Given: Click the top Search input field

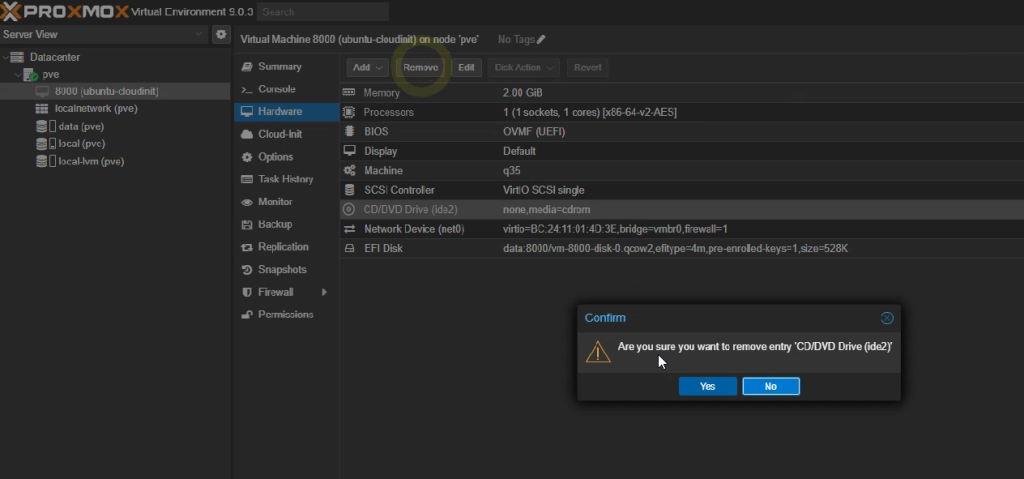Looking at the screenshot, I should click(323, 12).
